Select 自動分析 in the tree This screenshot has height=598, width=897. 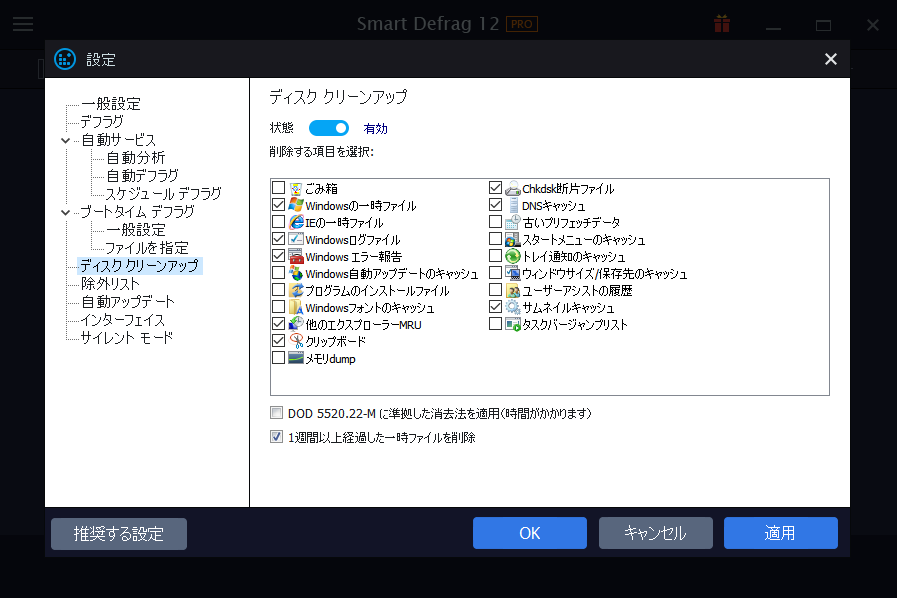tap(136, 158)
